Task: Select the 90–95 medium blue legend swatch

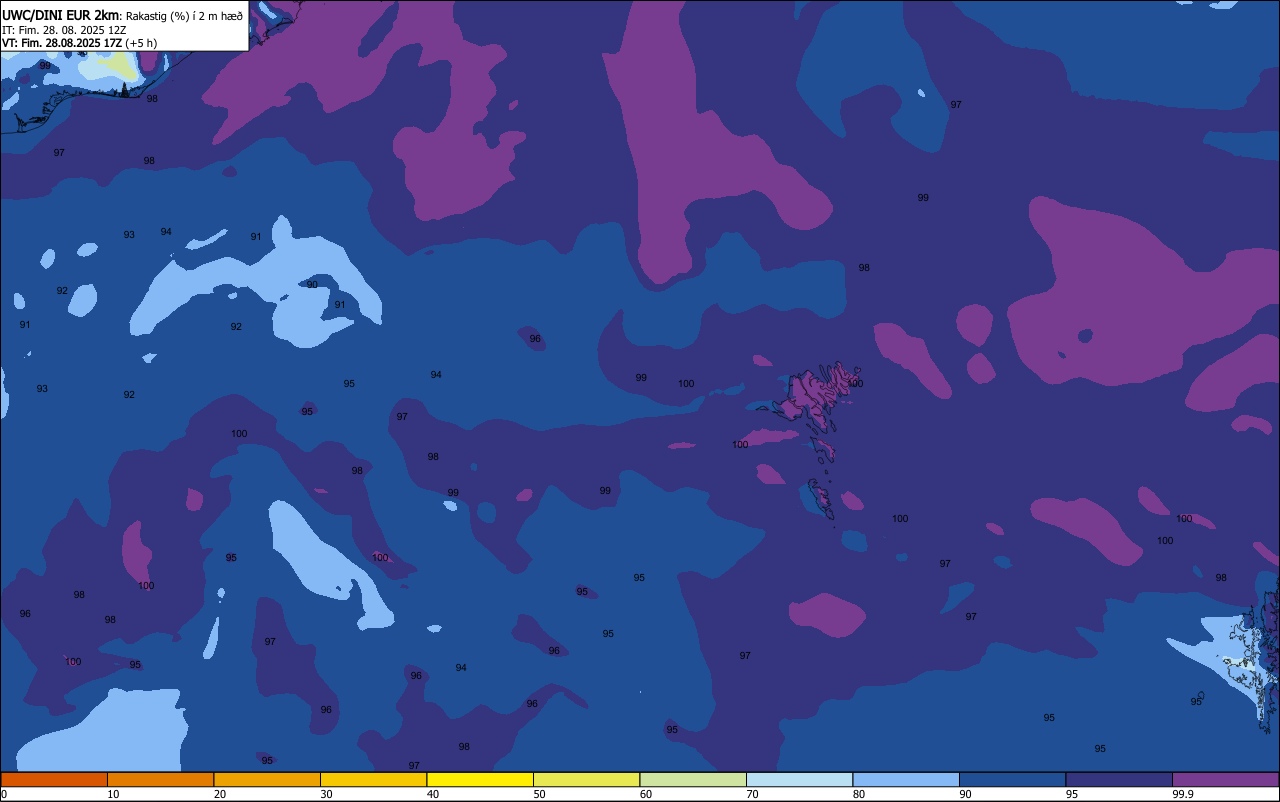Action: (x=1012, y=779)
